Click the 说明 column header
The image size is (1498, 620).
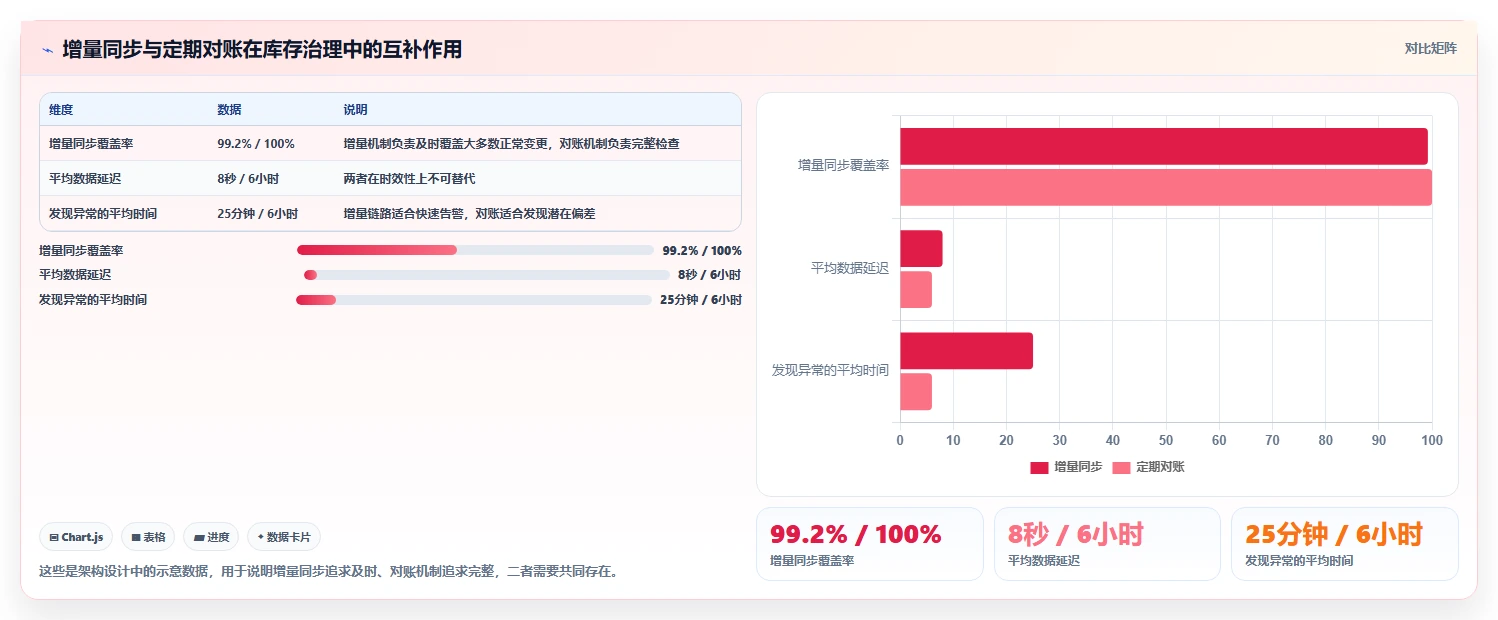click(355, 110)
